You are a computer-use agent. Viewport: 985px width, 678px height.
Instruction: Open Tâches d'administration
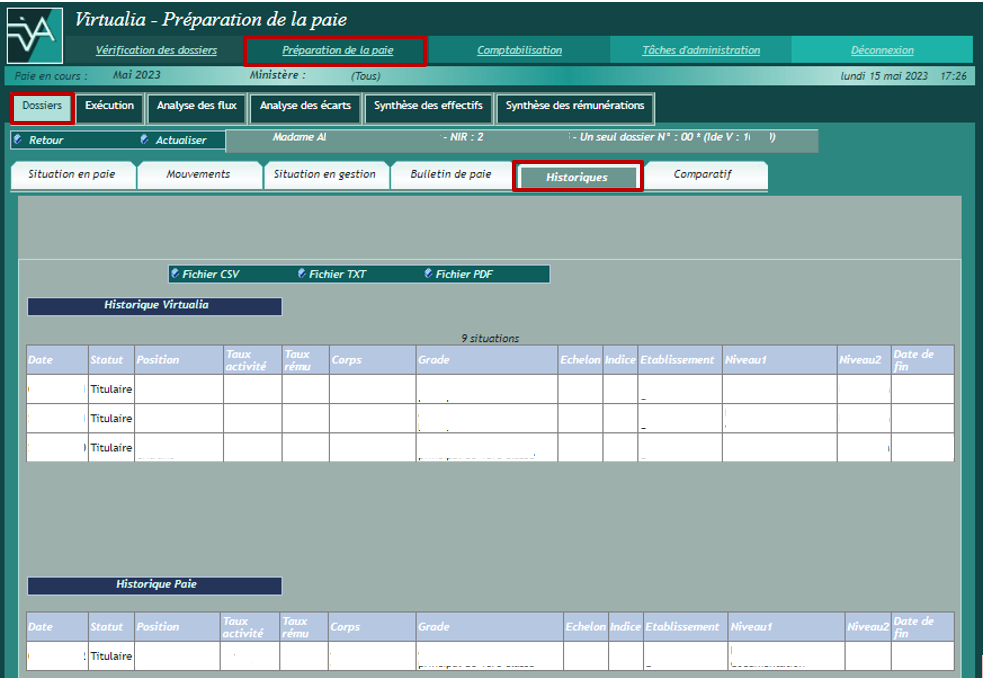[x=700, y=50]
